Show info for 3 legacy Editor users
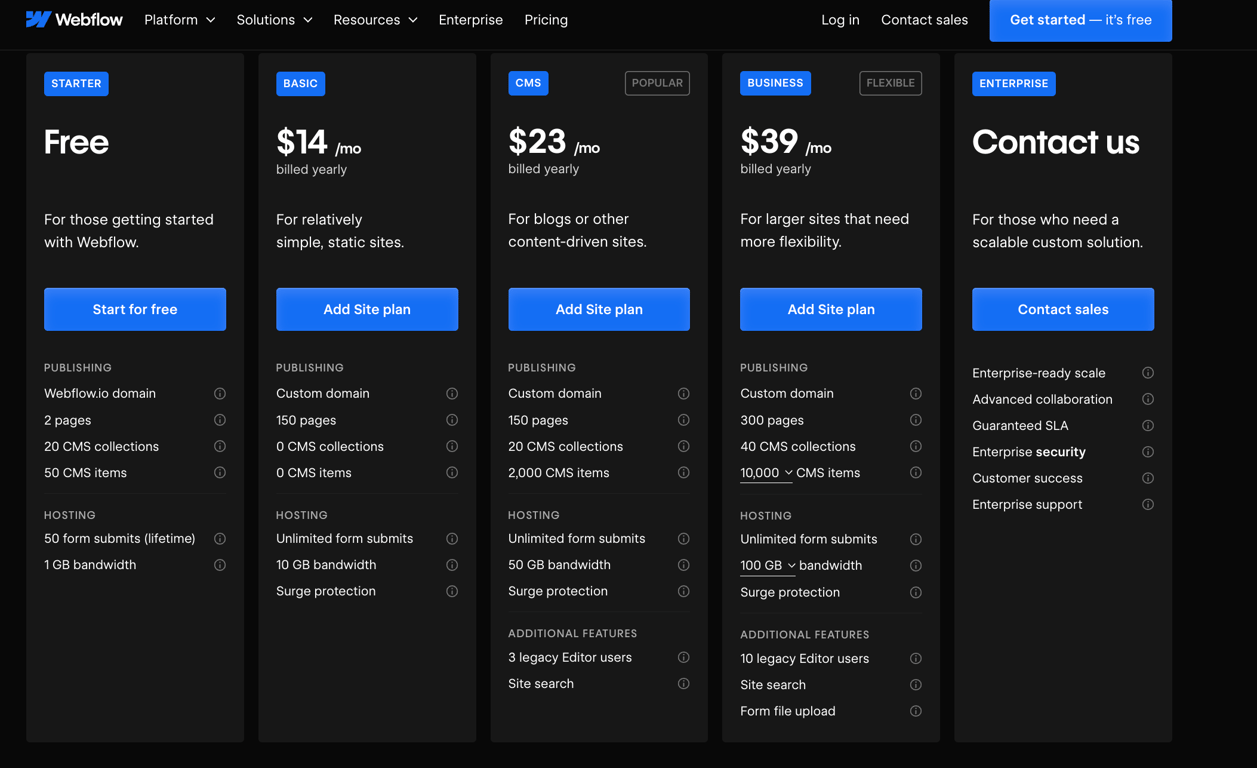Image resolution: width=1257 pixels, height=768 pixels. [x=684, y=658]
